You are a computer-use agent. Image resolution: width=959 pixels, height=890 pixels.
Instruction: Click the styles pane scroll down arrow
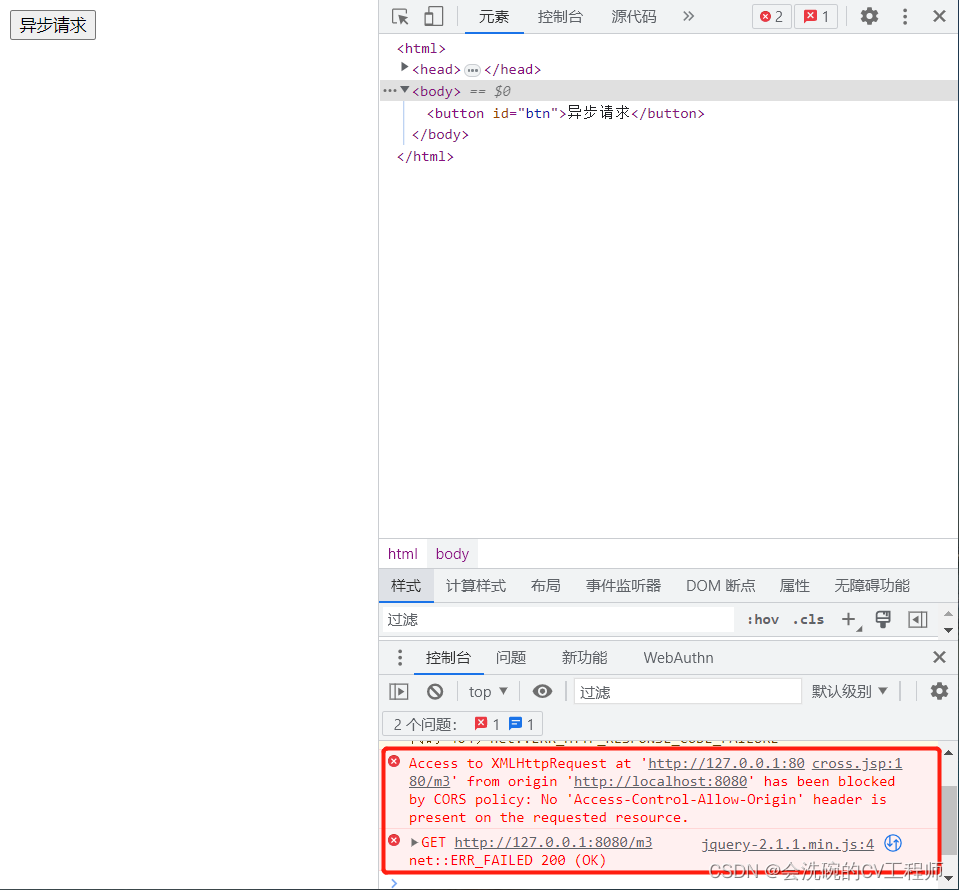948,630
